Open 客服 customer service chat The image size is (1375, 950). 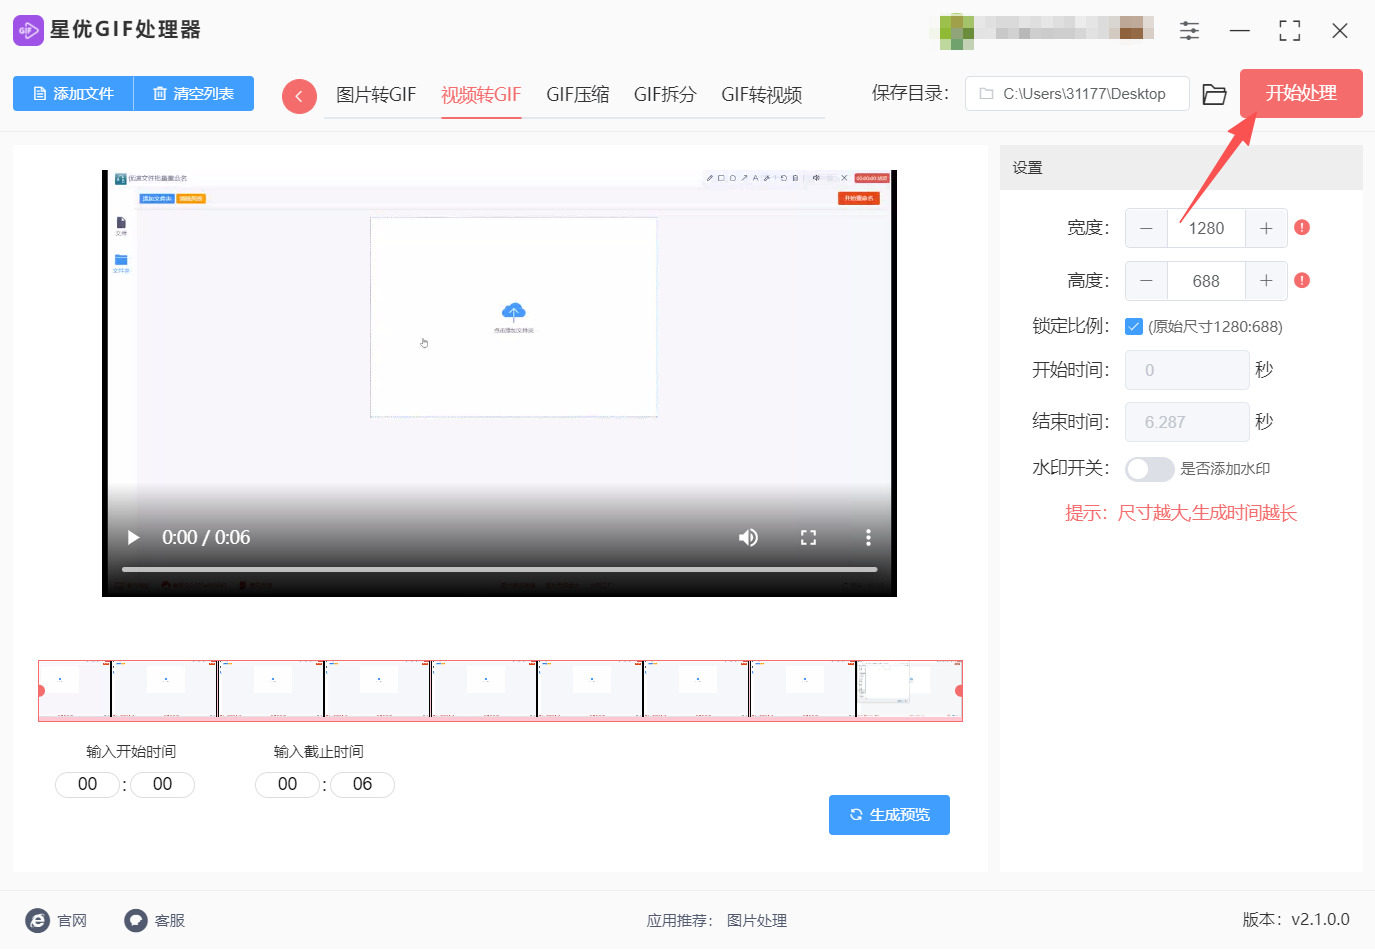(155, 921)
